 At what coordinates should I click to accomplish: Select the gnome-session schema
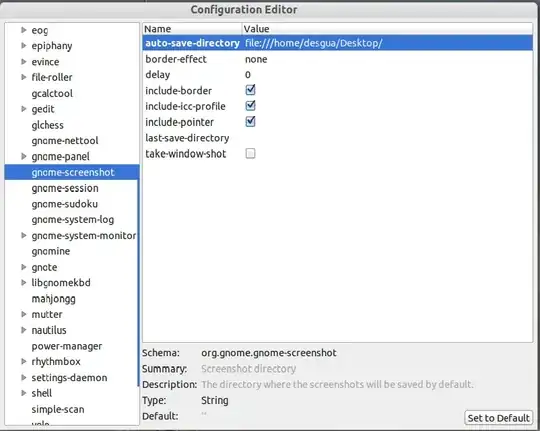point(65,188)
